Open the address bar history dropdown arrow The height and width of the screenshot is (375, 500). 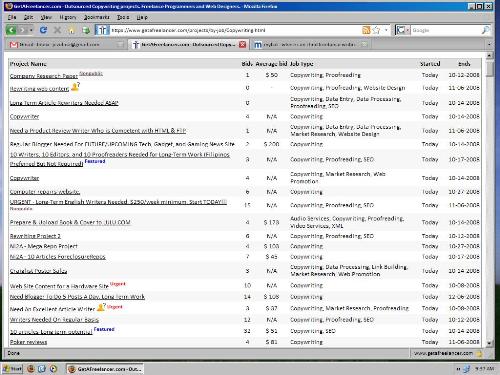point(386,30)
